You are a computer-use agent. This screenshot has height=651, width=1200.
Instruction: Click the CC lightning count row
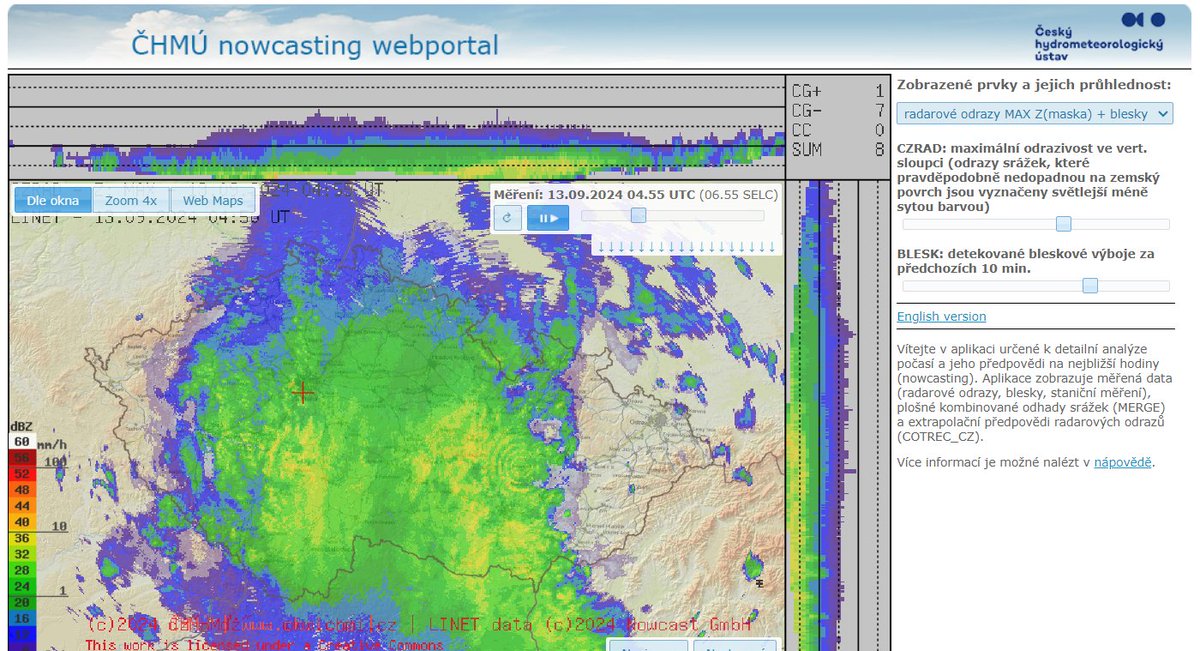tap(838, 130)
